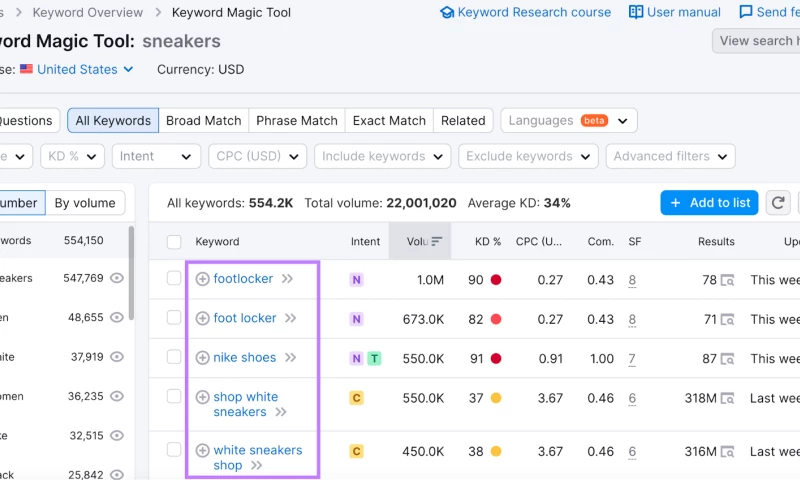The height and width of the screenshot is (480, 800).
Task: Click the View search history button
Action: click(756, 41)
